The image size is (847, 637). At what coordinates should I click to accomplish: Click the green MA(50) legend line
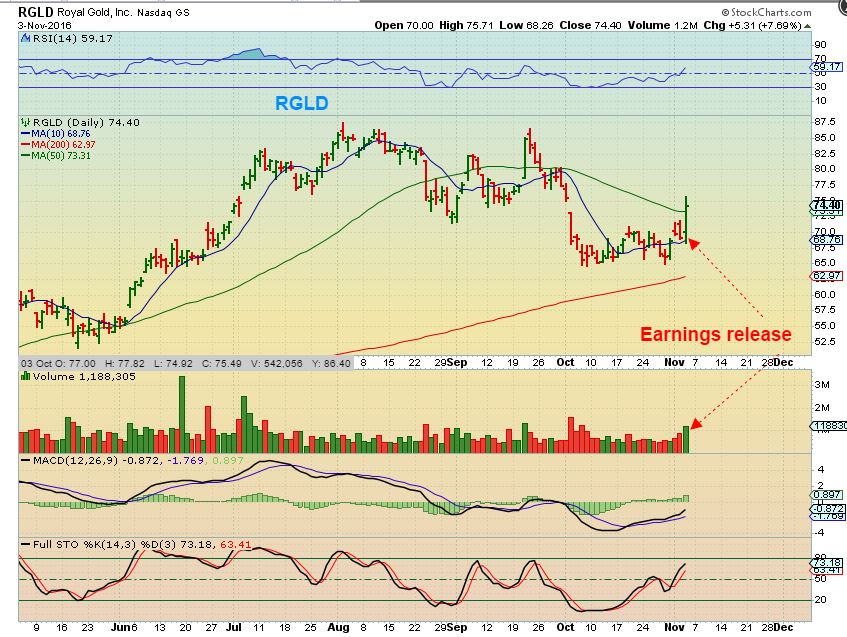25,156
